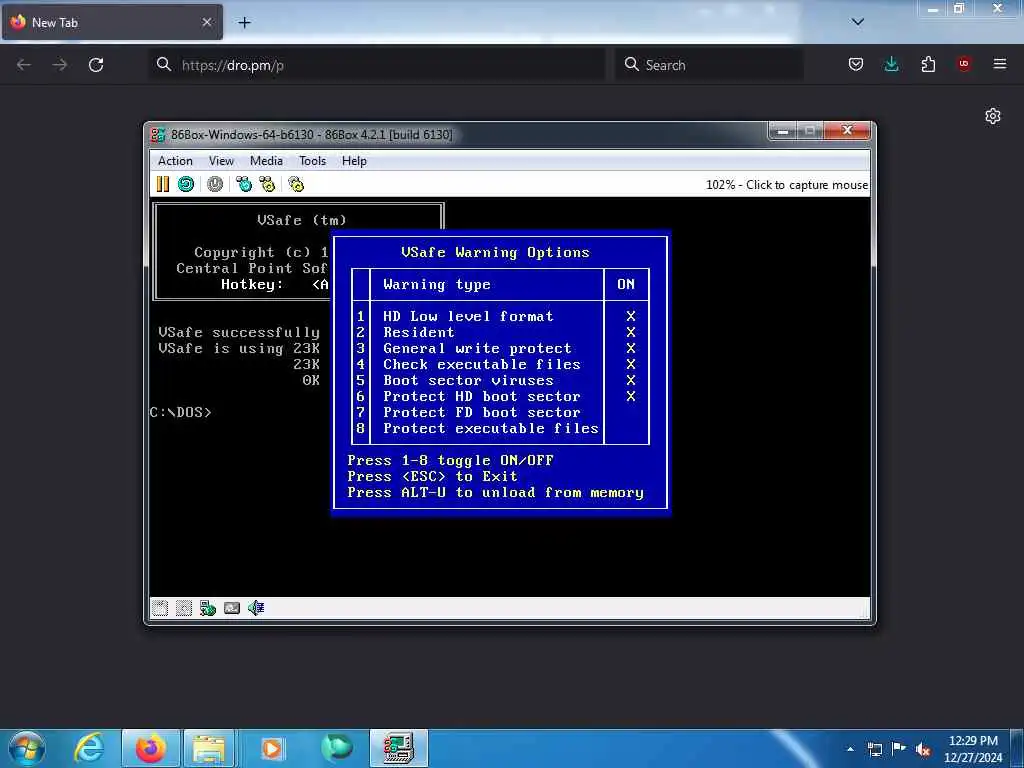Image resolution: width=1024 pixels, height=768 pixels.
Task: Launch Internet Explorer from the taskbar
Action: point(89,748)
